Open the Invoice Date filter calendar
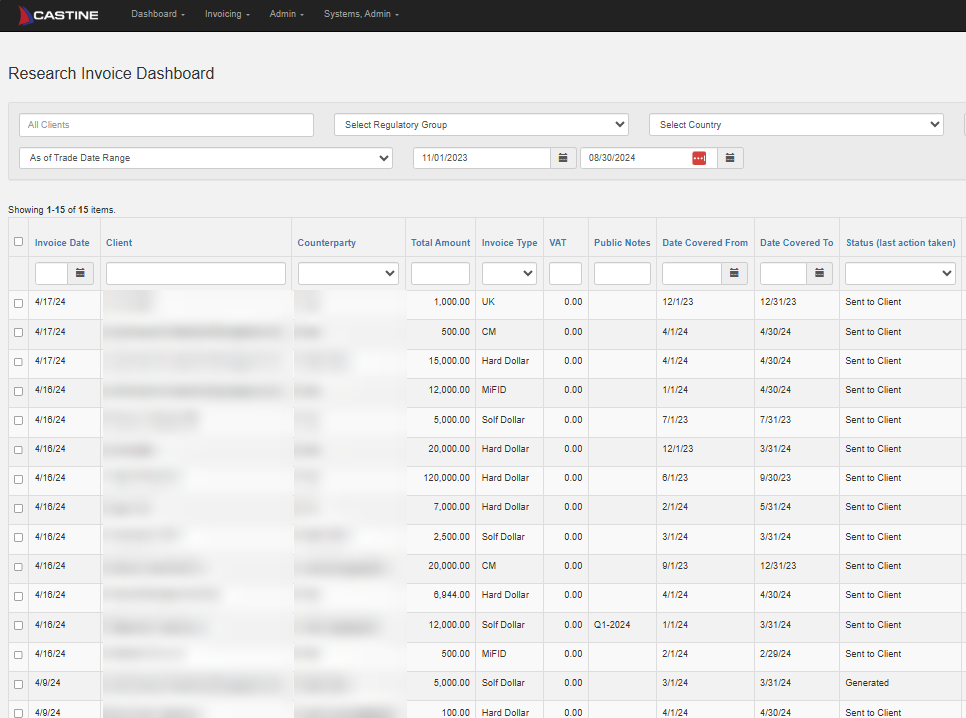966x718 pixels. point(80,273)
